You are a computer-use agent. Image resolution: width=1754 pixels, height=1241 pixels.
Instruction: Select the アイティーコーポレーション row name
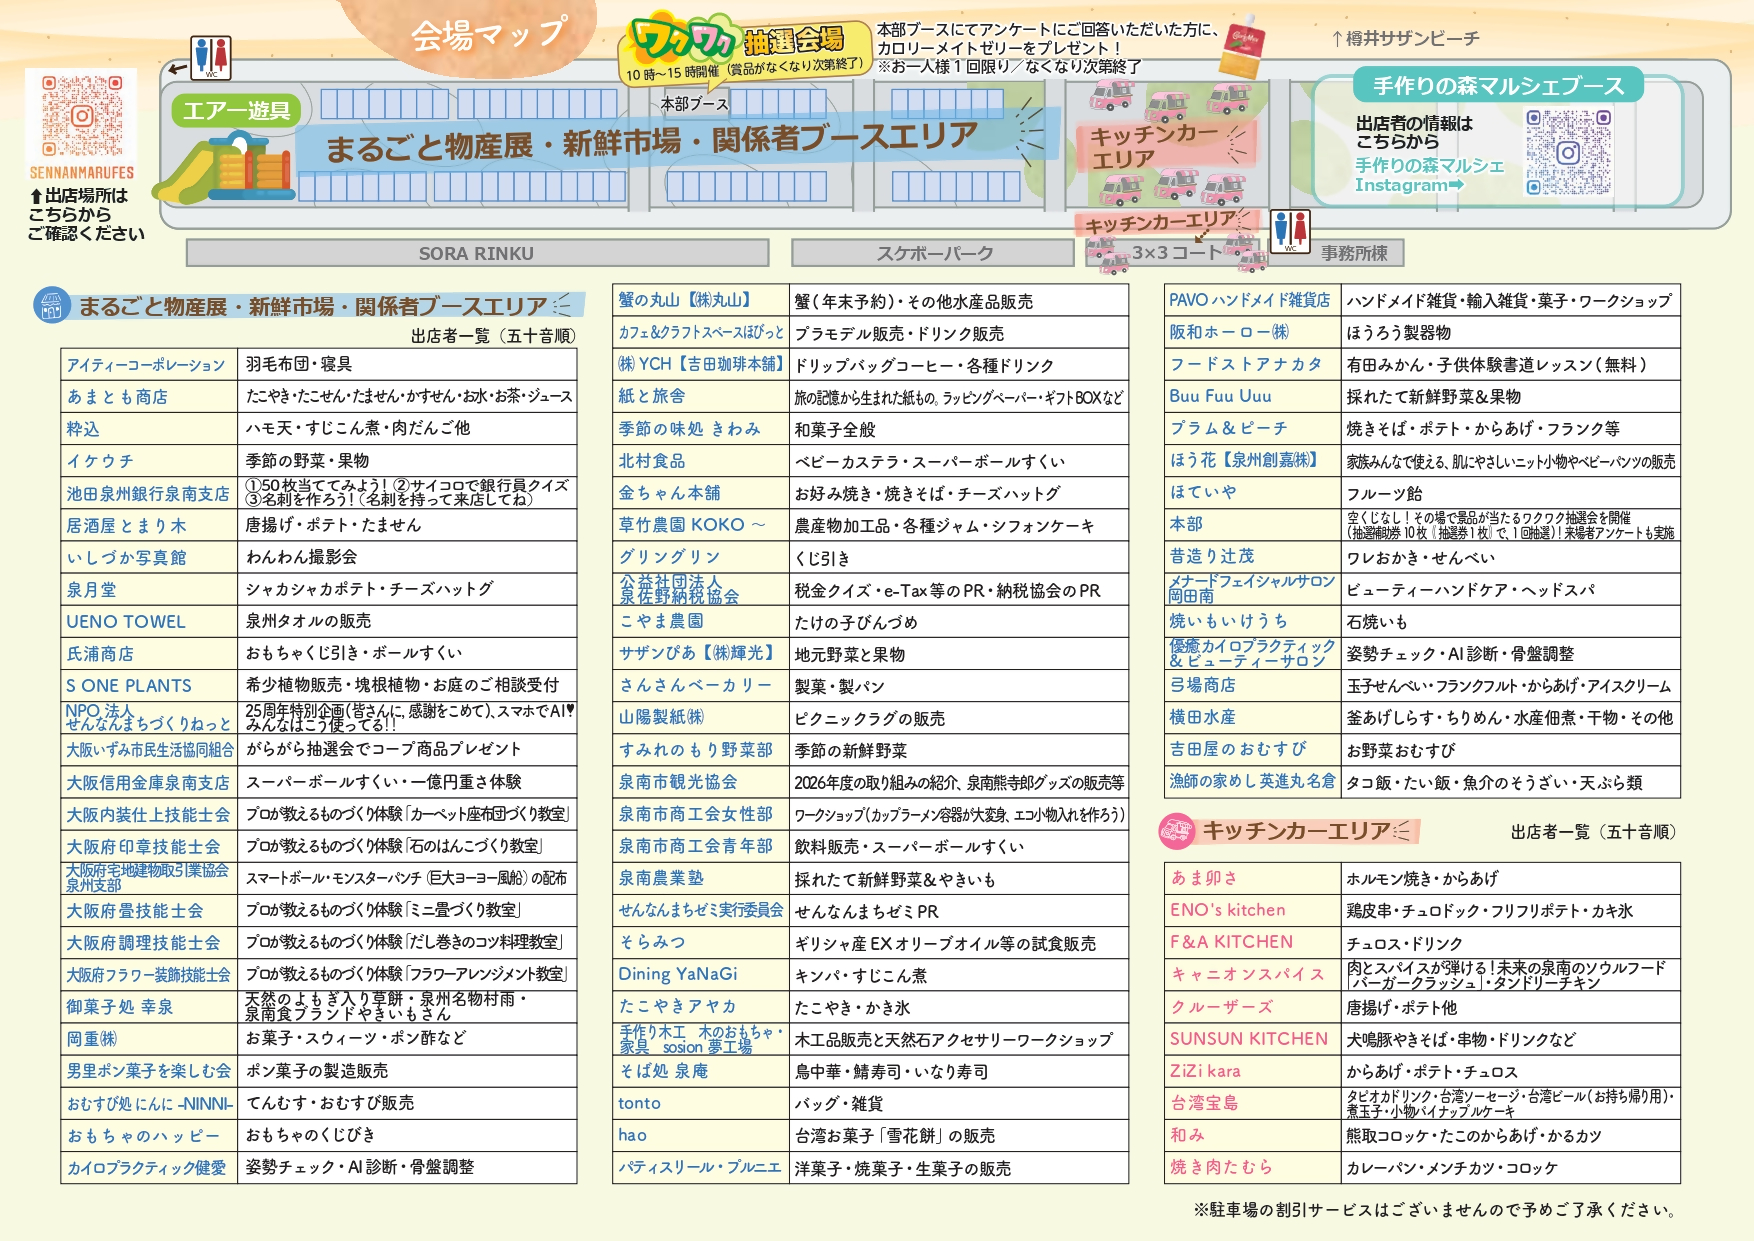coord(146,365)
